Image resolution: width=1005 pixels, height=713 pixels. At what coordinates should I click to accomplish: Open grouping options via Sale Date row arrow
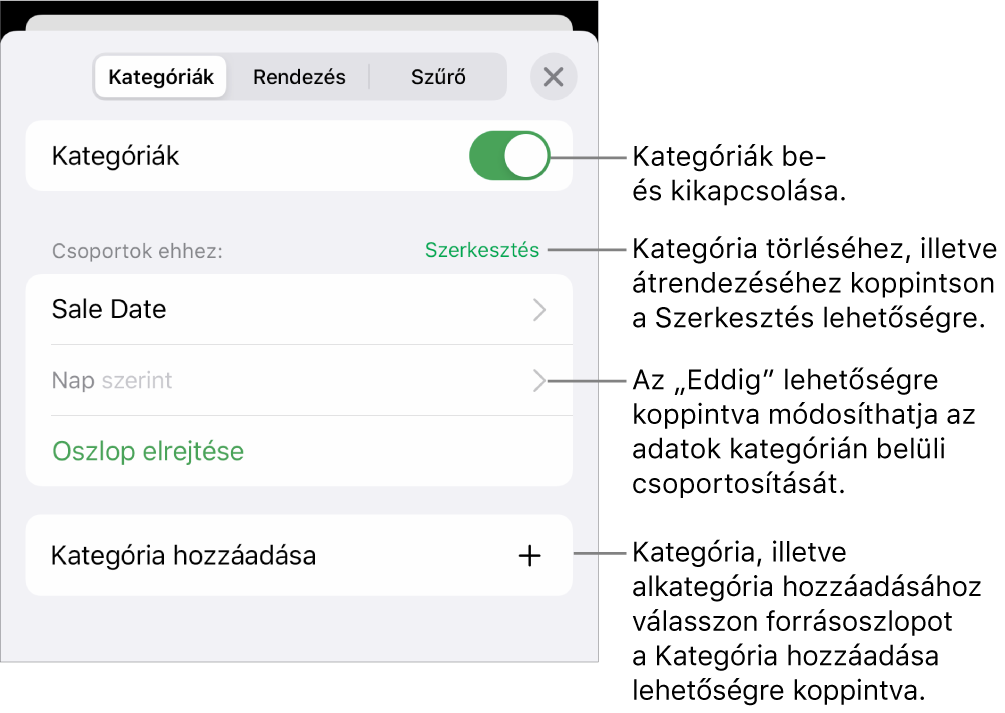pos(539,310)
